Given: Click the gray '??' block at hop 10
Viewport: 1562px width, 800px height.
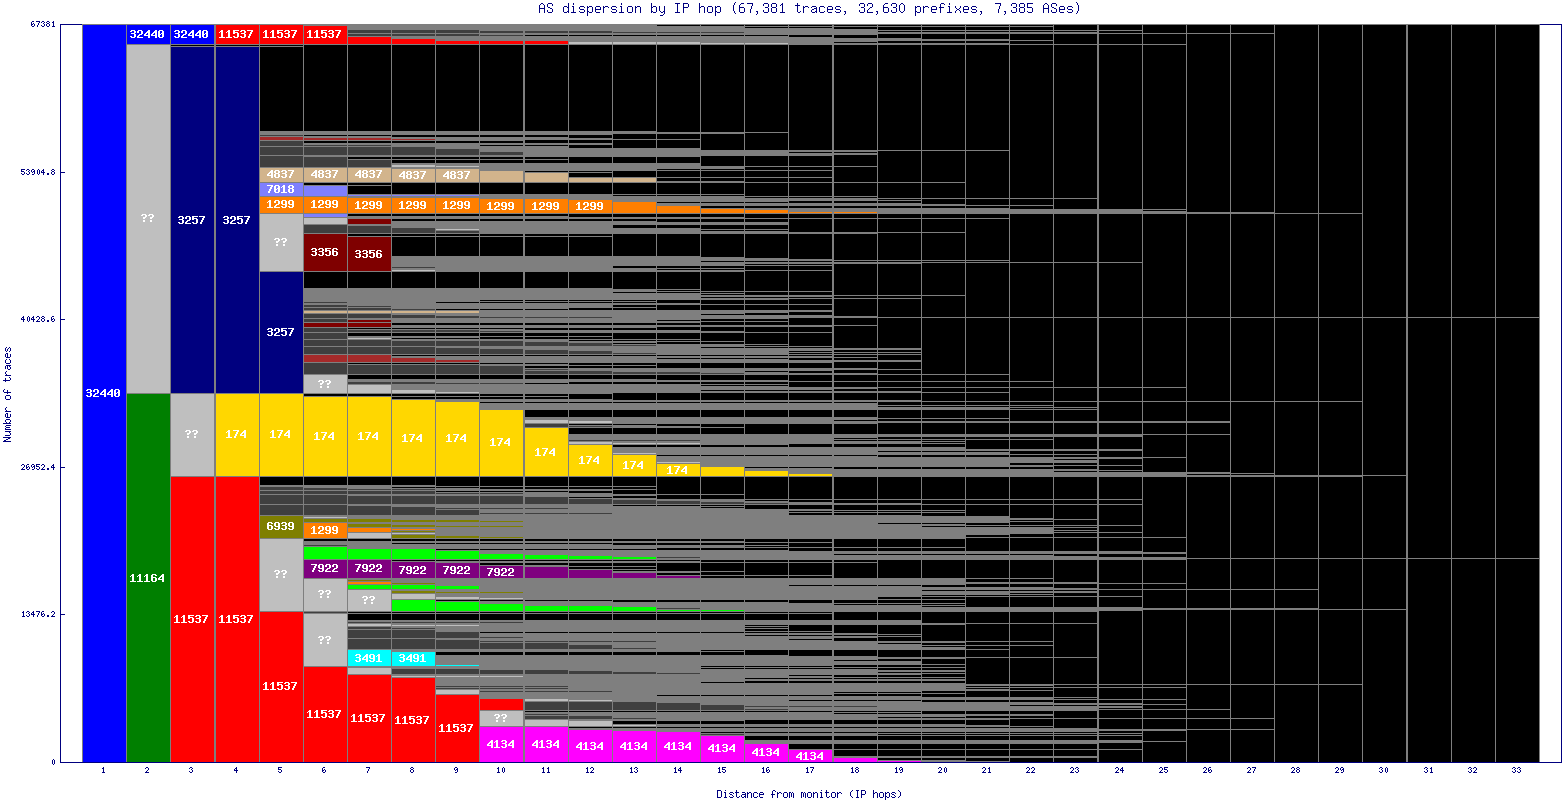Looking at the screenshot, I should (501, 718).
